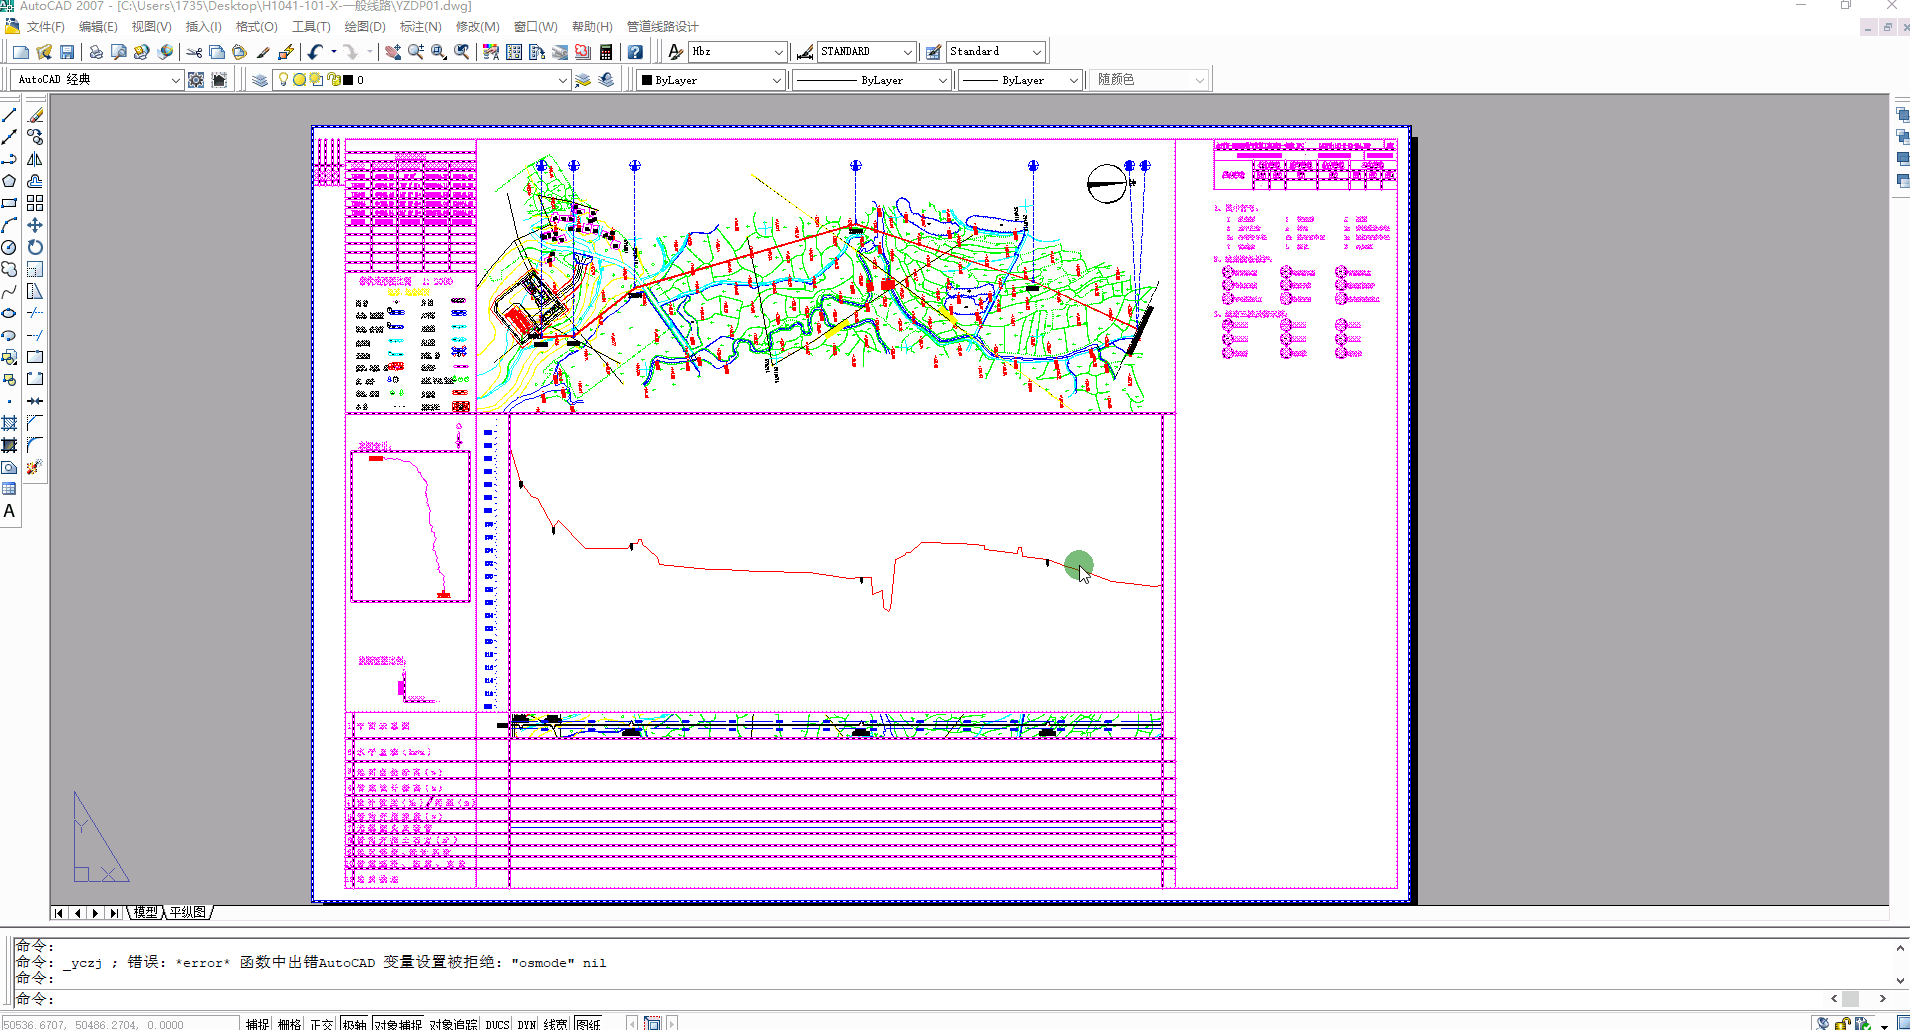Open the layer list dropdown
Screen dimensions: 1910x1030
[562, 80]
